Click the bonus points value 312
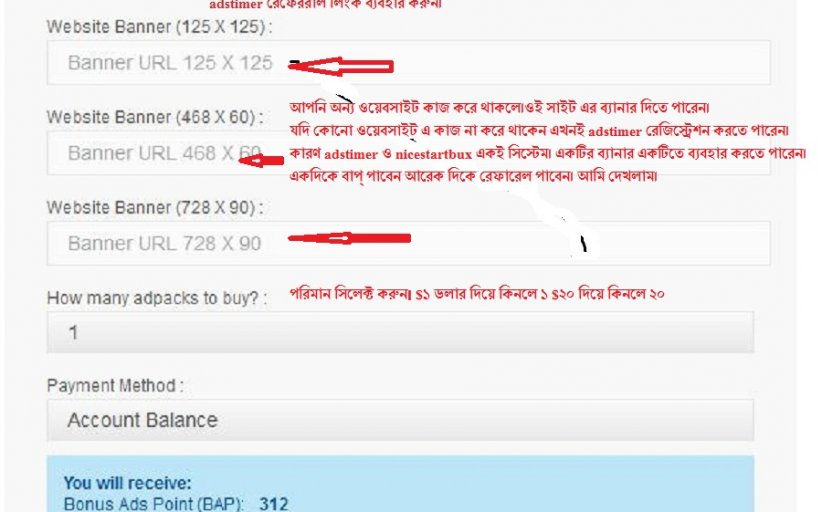This screenshot has height=512, width=822. click(x=274, y=504)
